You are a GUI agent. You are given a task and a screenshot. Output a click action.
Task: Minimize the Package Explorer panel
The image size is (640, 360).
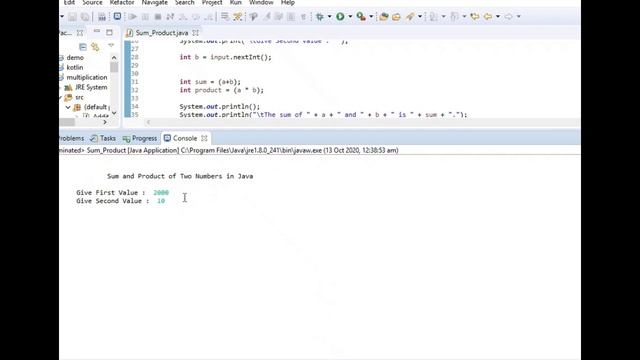click(x=97, y=32)
